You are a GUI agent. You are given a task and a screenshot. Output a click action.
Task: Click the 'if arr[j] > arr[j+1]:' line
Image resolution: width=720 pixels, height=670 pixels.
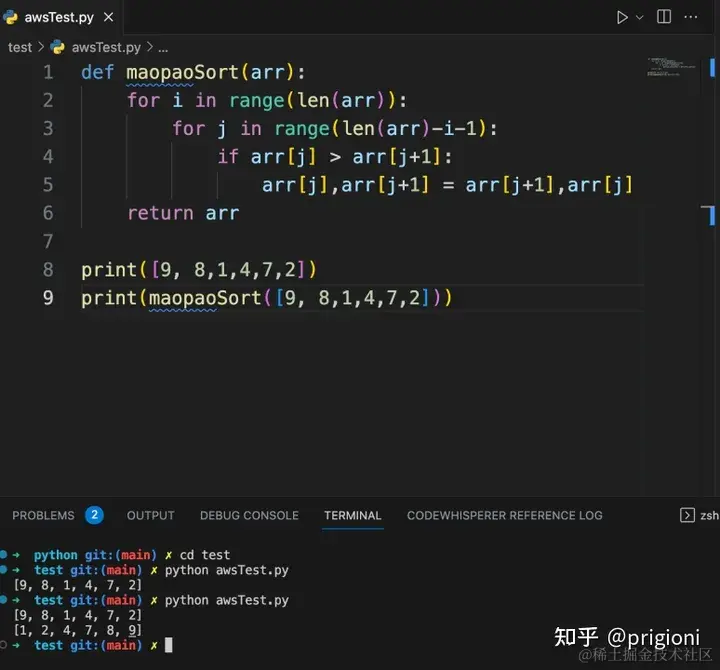[x=335, y=157]
